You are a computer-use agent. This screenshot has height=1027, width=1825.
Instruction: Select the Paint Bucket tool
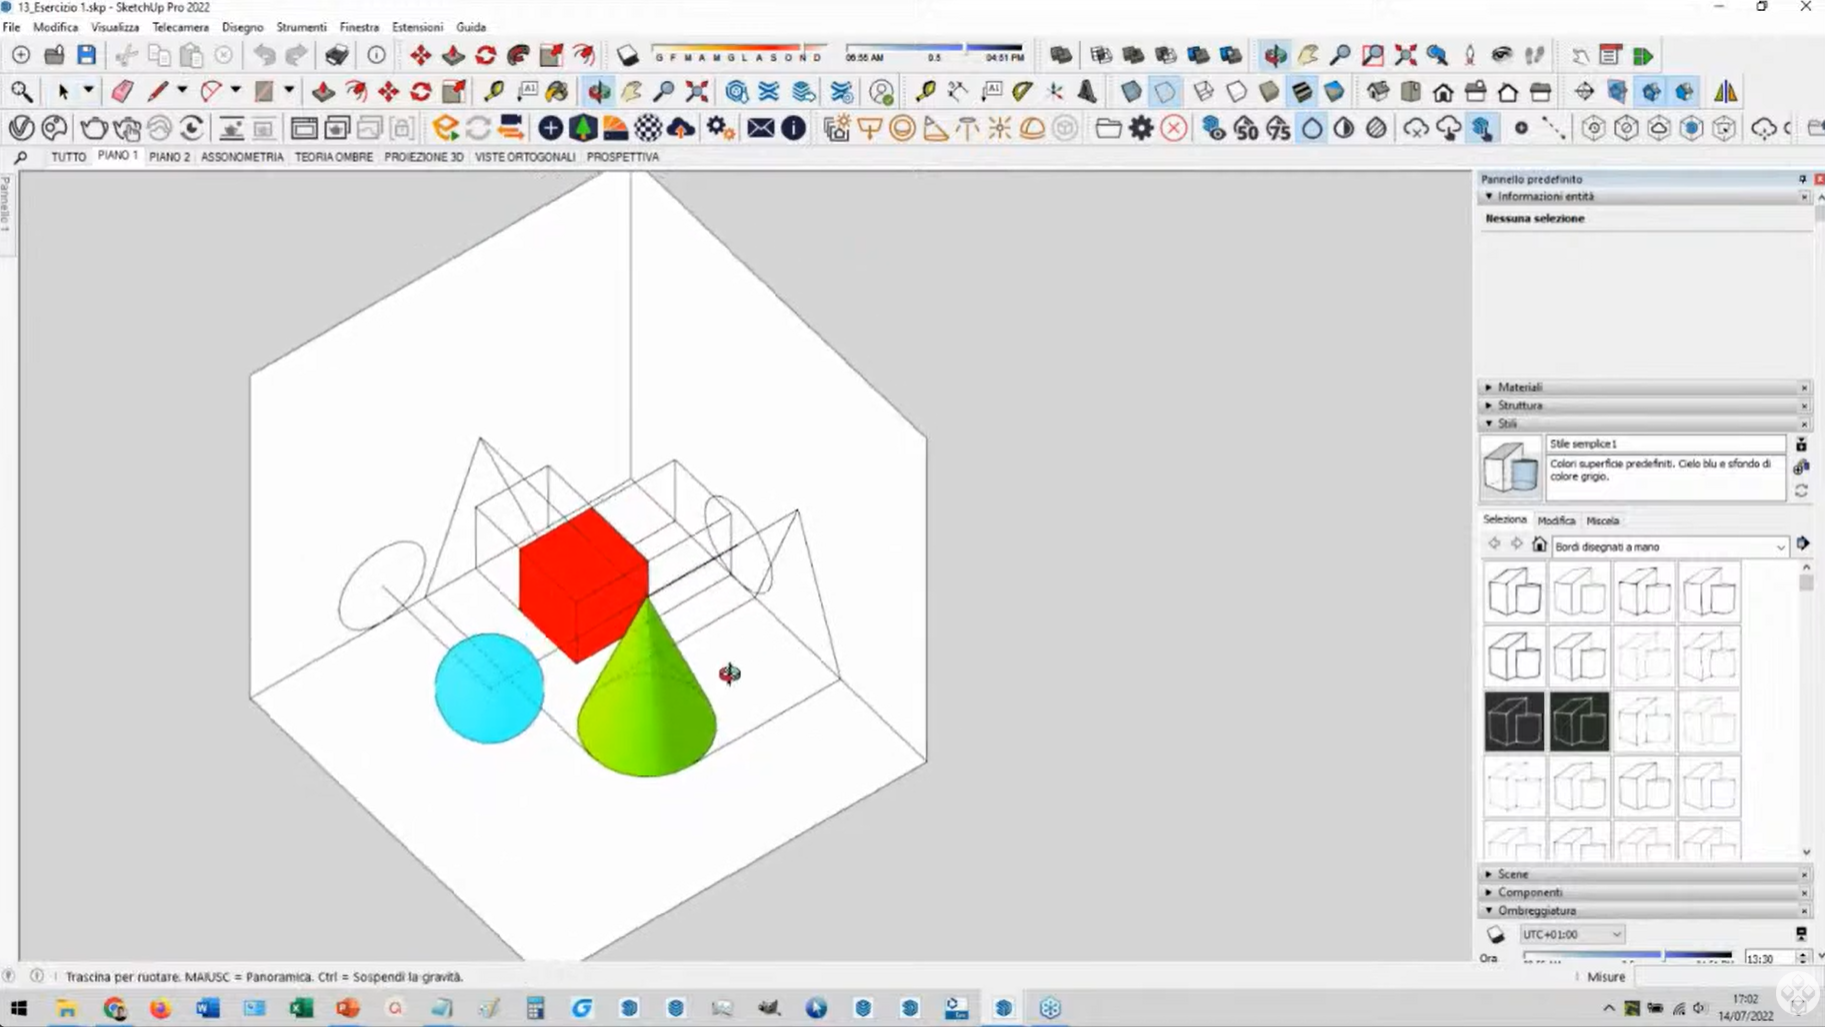click(557, 92)
